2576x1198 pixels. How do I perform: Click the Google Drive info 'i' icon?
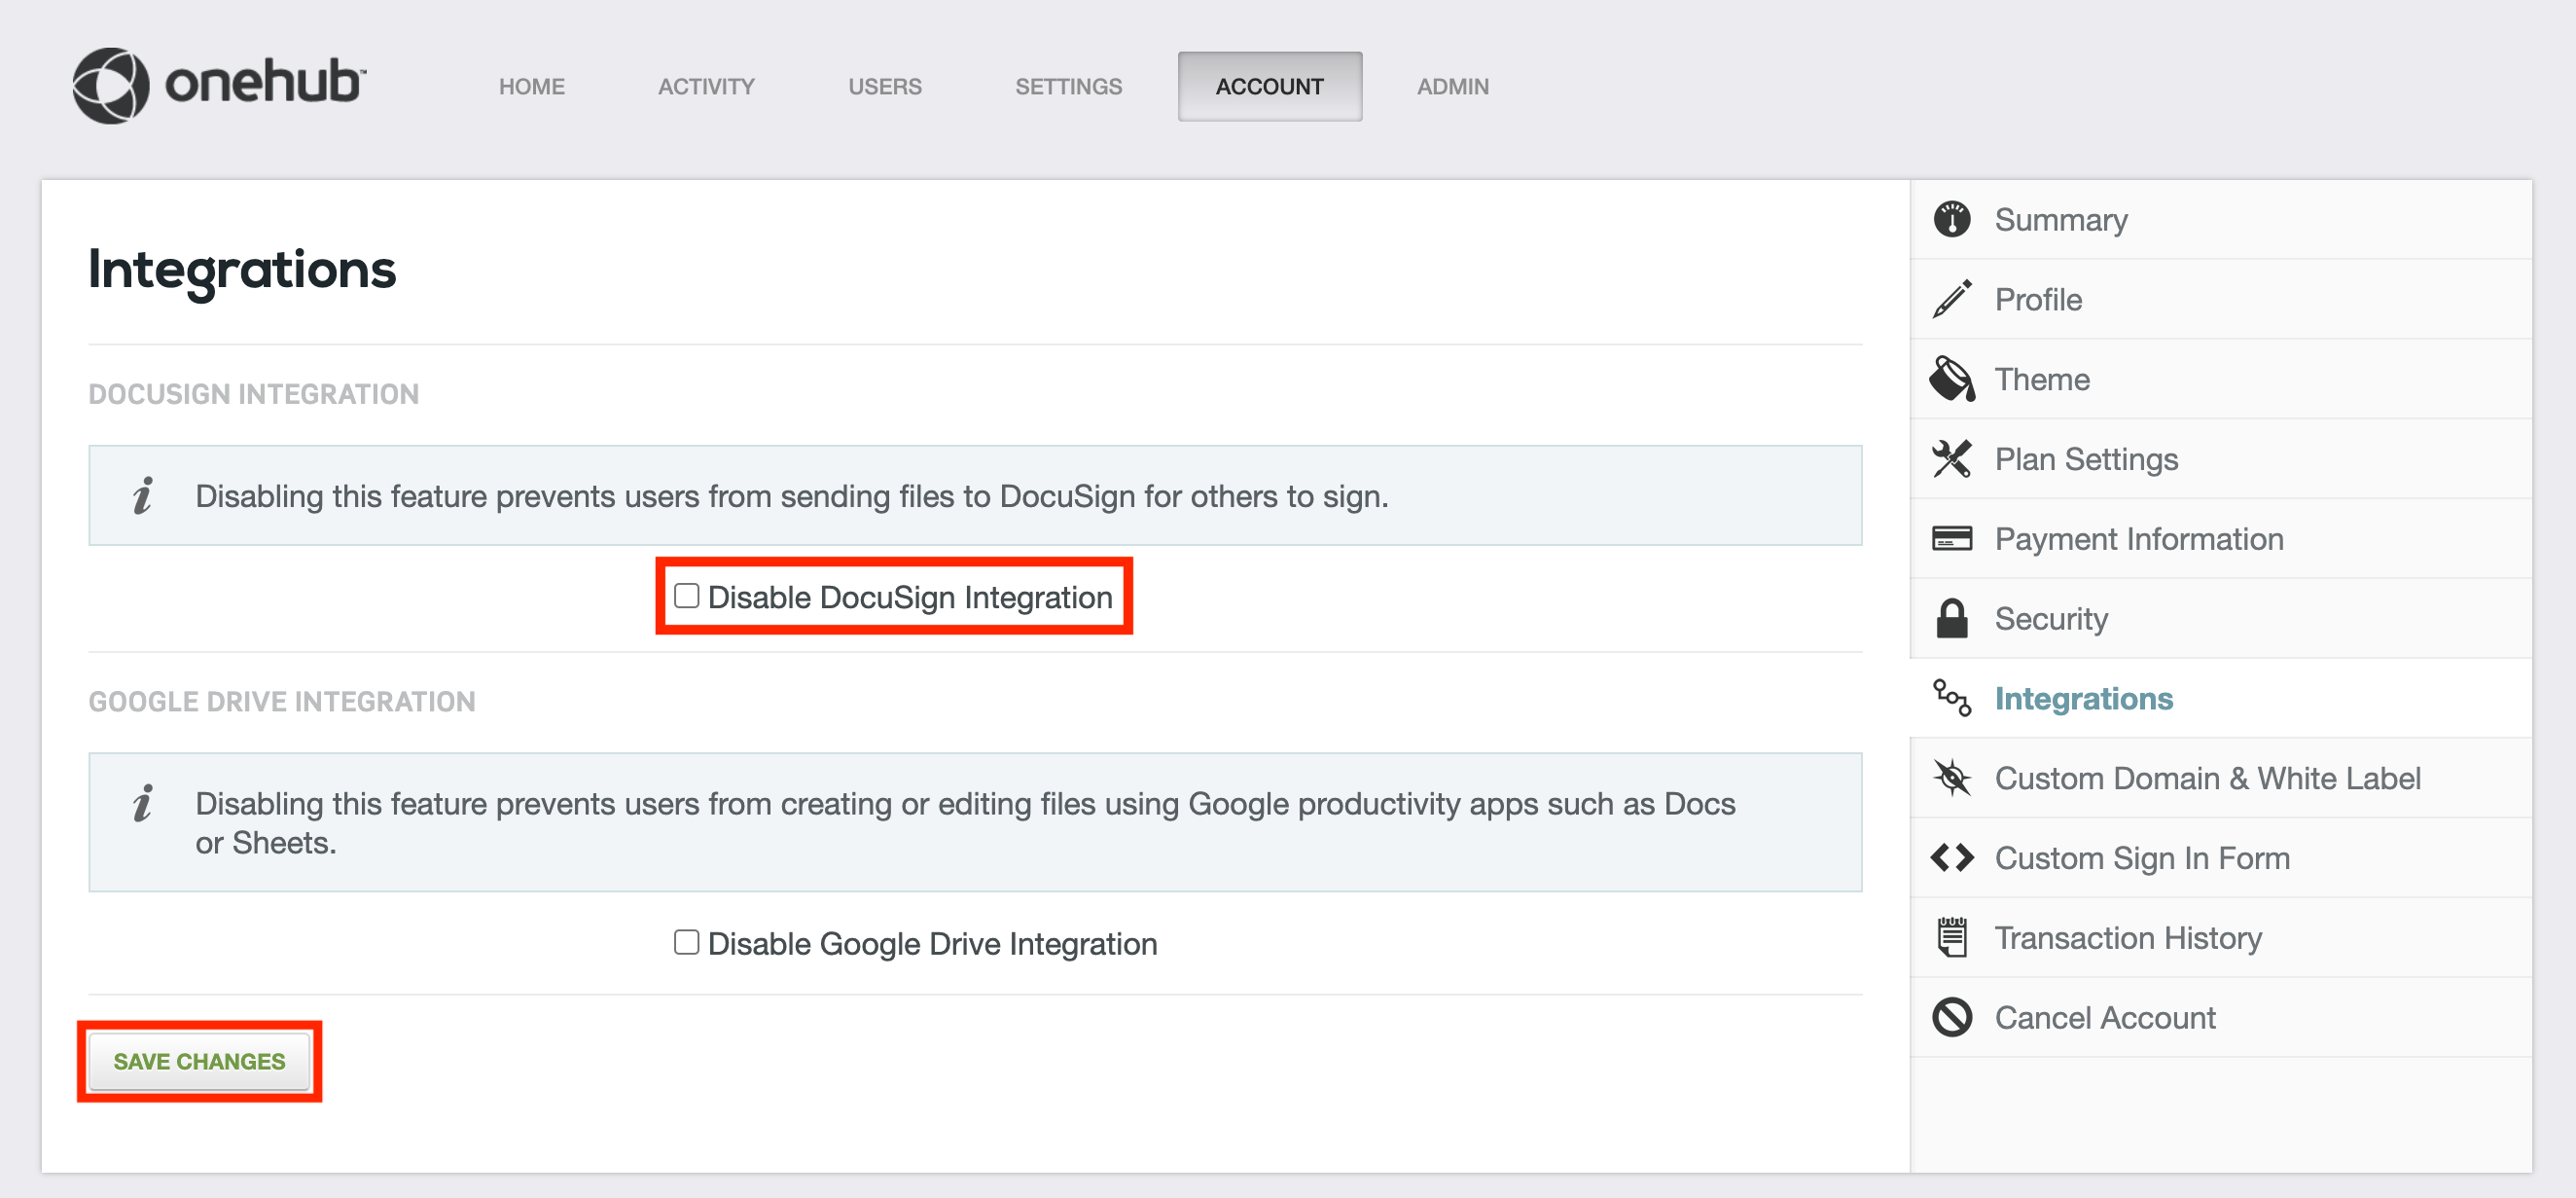click(x=143, y=803)
